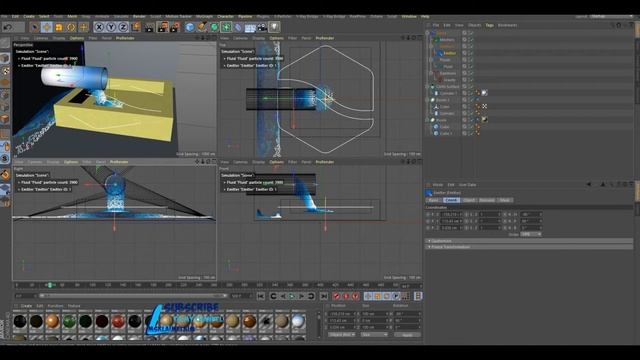The height and width of the screenshot is (360, 640).
Task: Click the green generator object icon
Action: [214, 27]
